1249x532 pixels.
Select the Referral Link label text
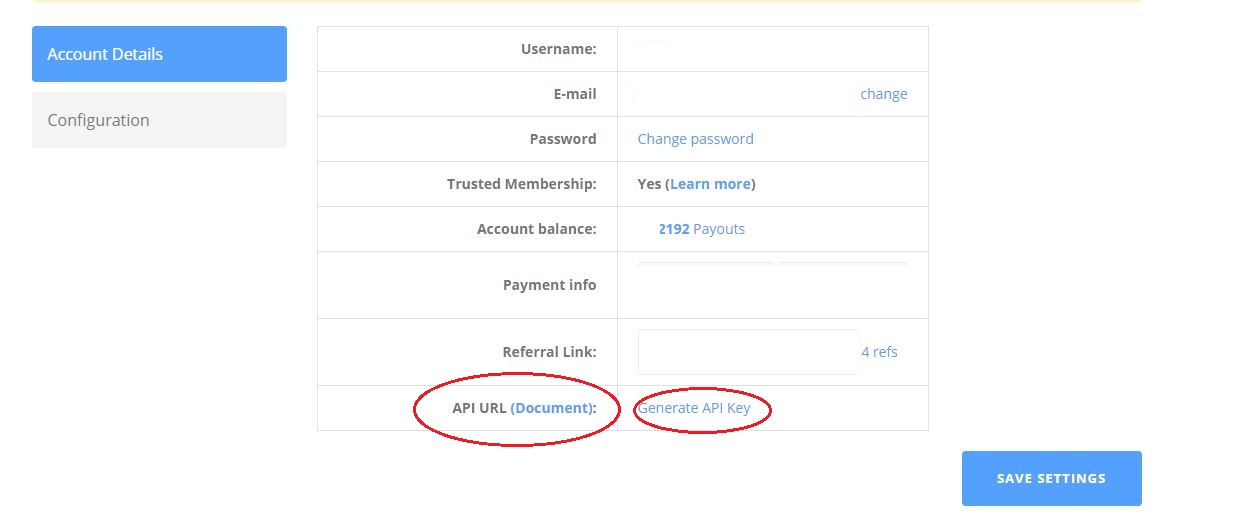[x=549, y=352]
